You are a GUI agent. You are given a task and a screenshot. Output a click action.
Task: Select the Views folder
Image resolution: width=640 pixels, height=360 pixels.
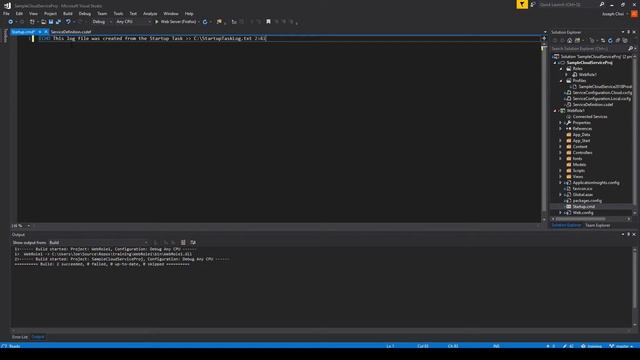tap(578, 176)
